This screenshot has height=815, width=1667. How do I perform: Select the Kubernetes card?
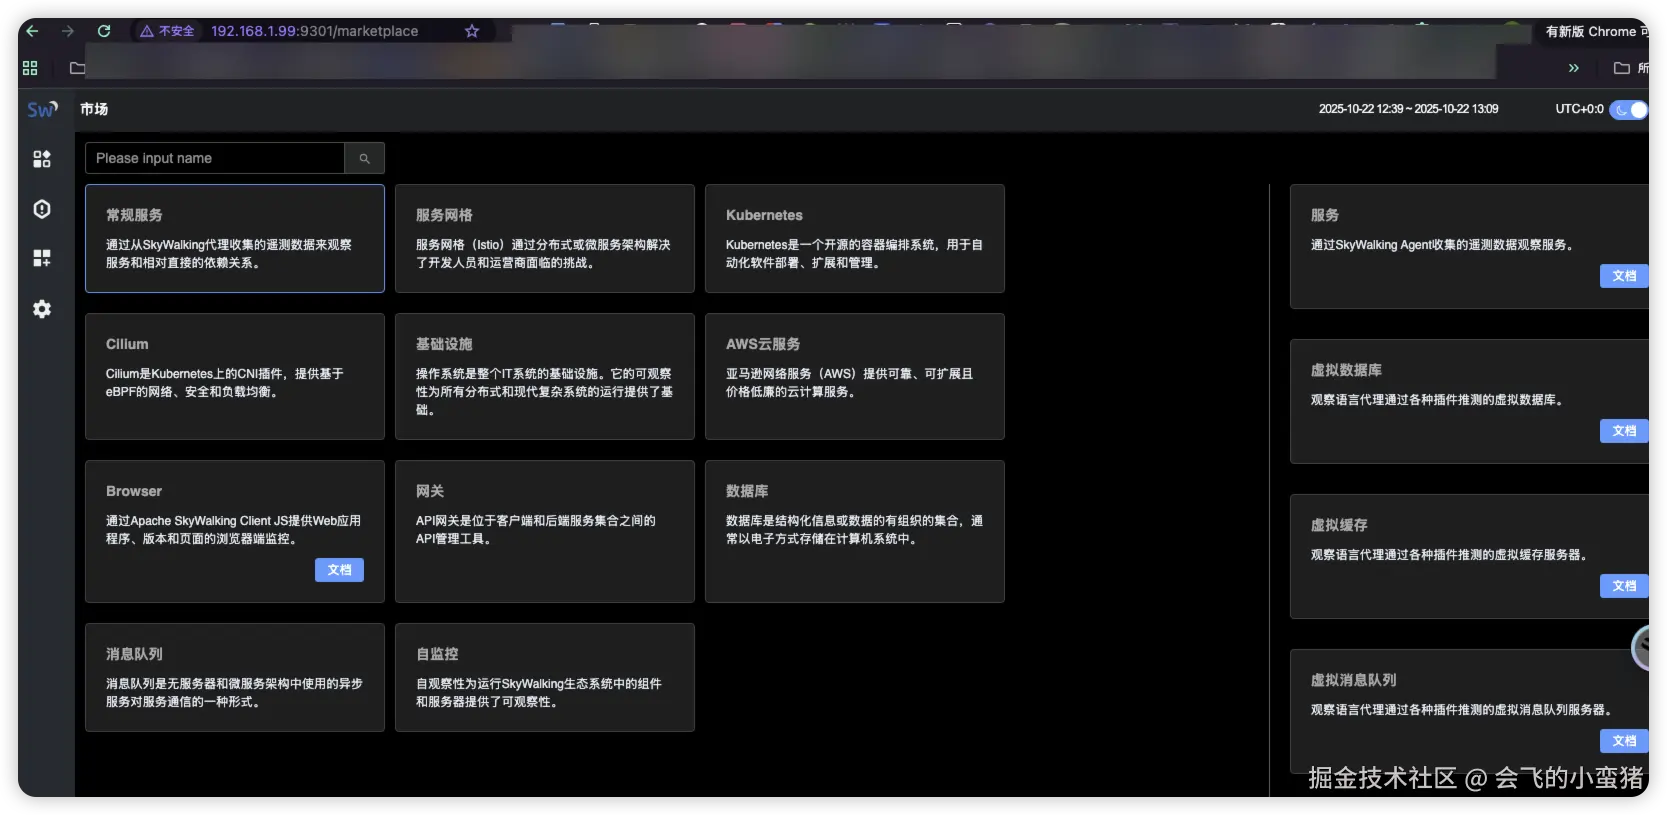pos(855,238)
